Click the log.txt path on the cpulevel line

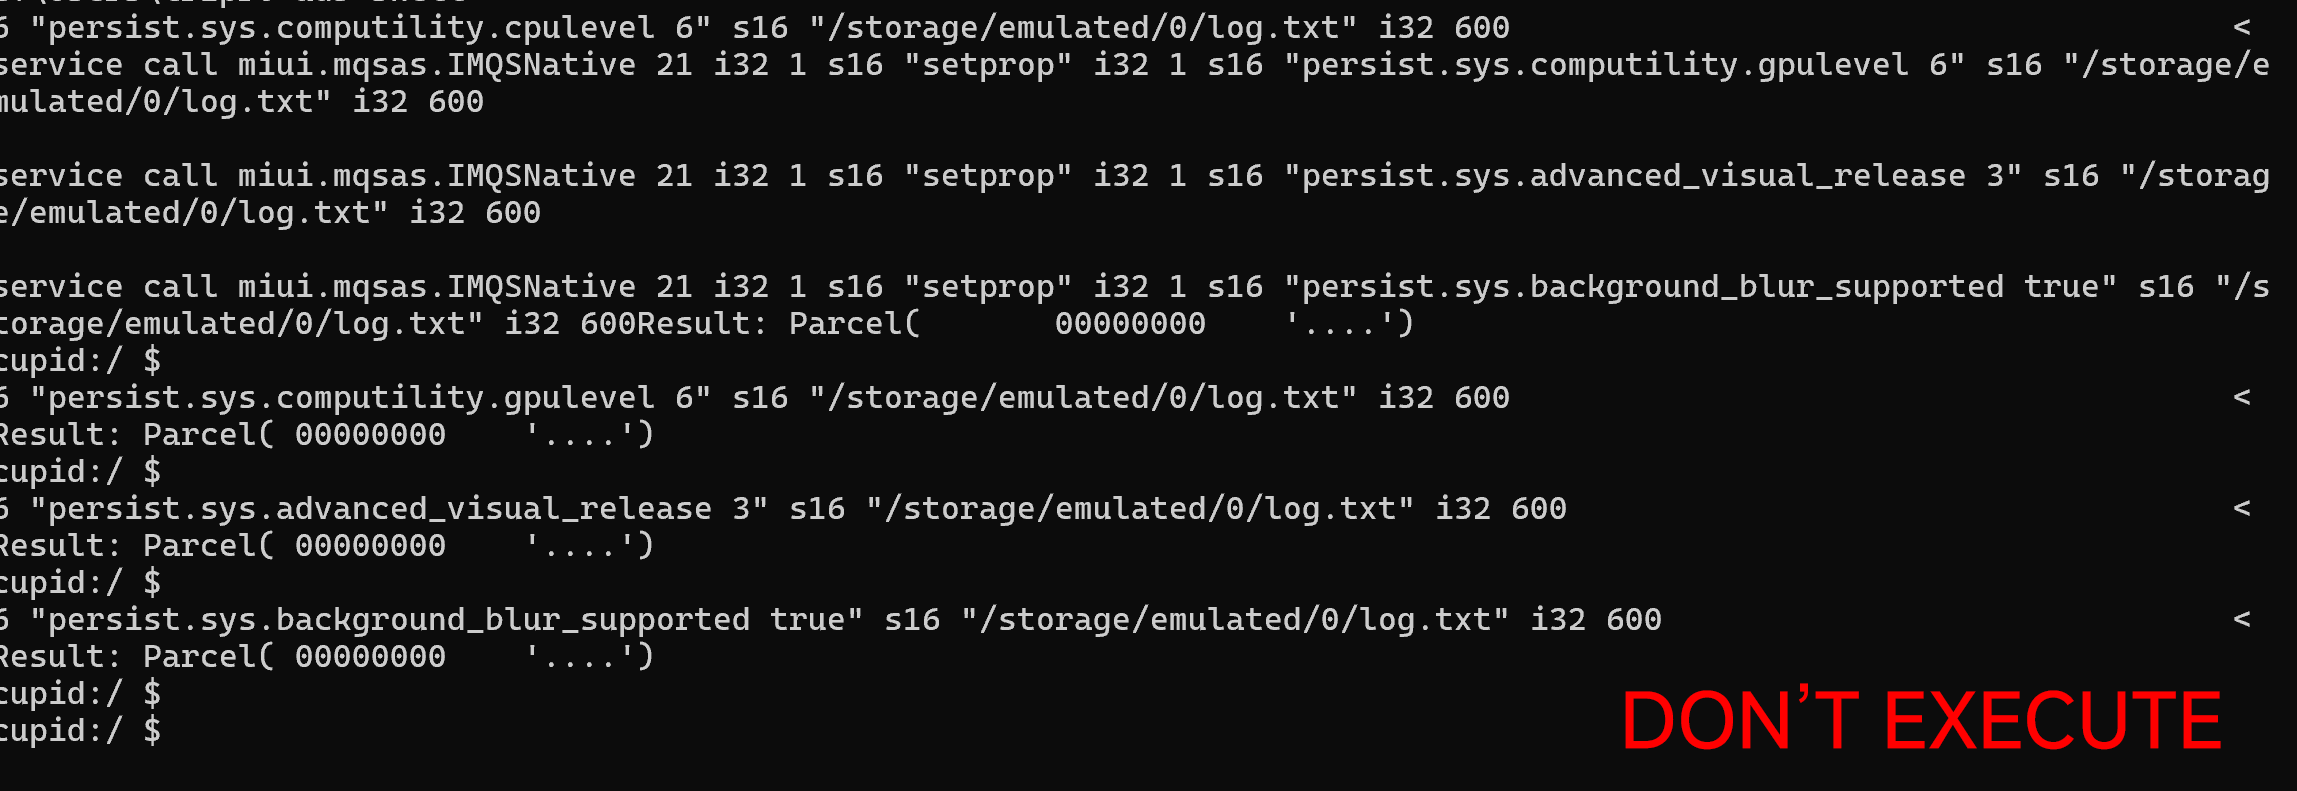coord(1083,28)
